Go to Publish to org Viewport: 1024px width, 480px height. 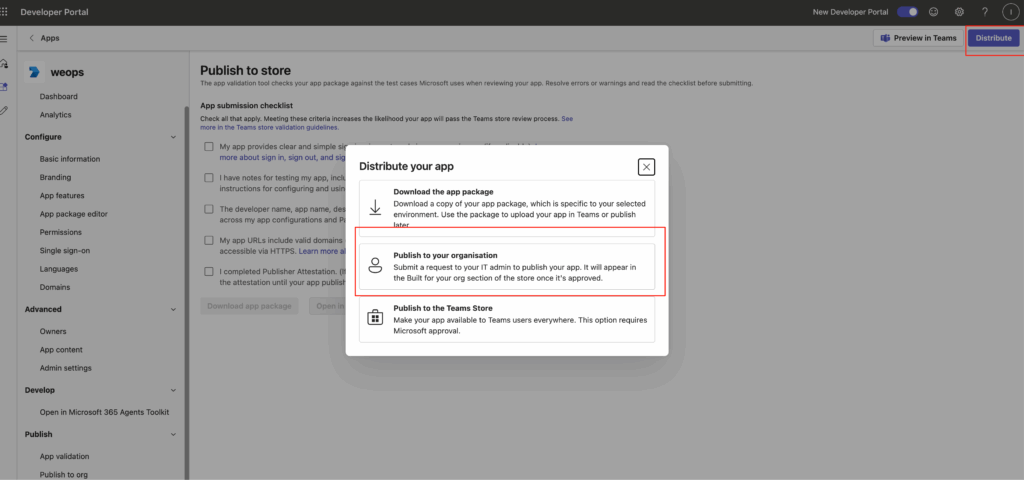[63, 475]
